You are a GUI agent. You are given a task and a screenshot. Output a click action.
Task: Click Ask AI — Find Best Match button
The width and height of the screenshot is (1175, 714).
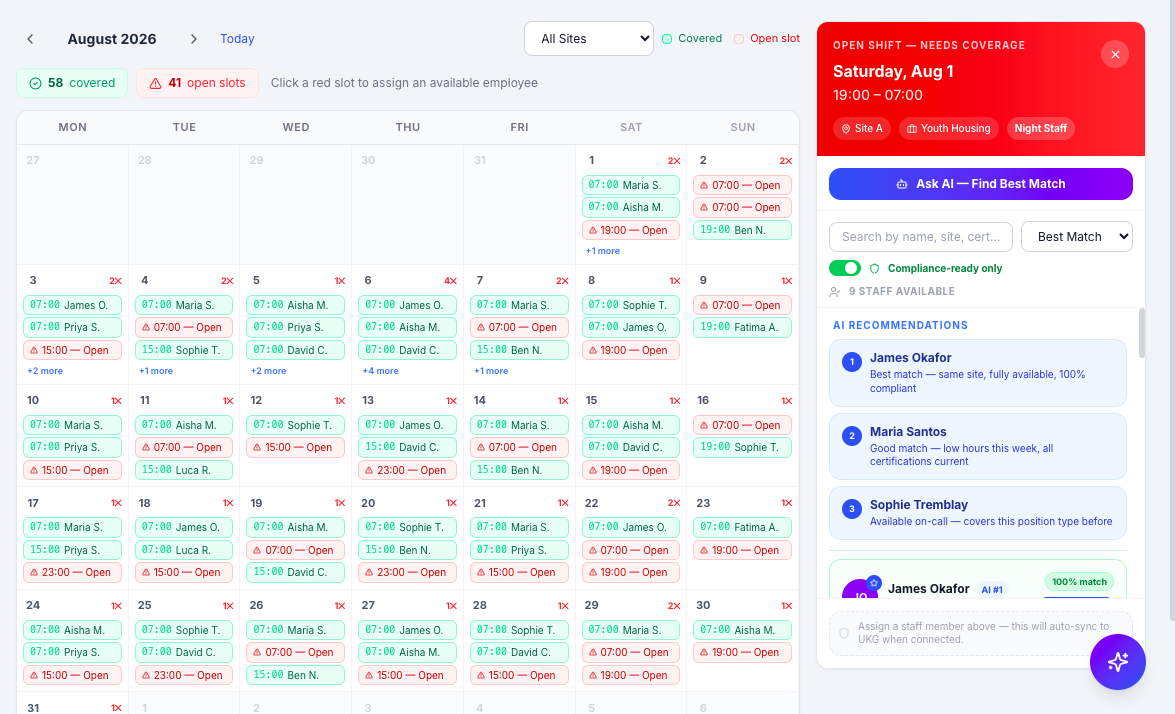point(980,184)
